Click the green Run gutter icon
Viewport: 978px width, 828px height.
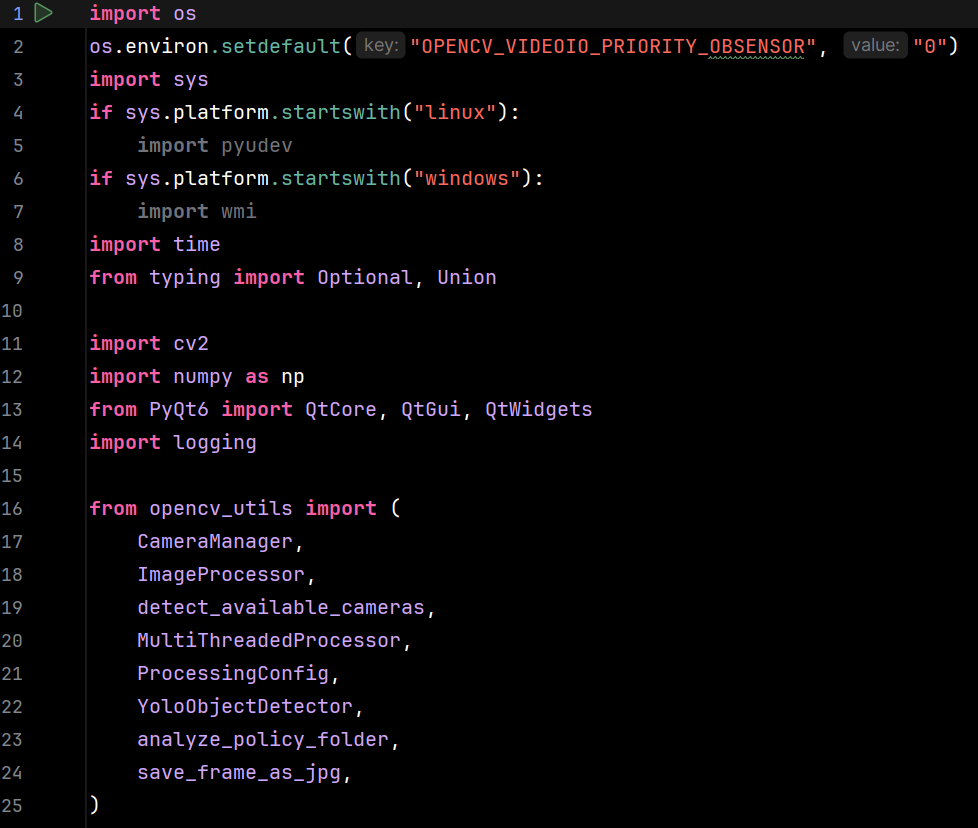43,13
